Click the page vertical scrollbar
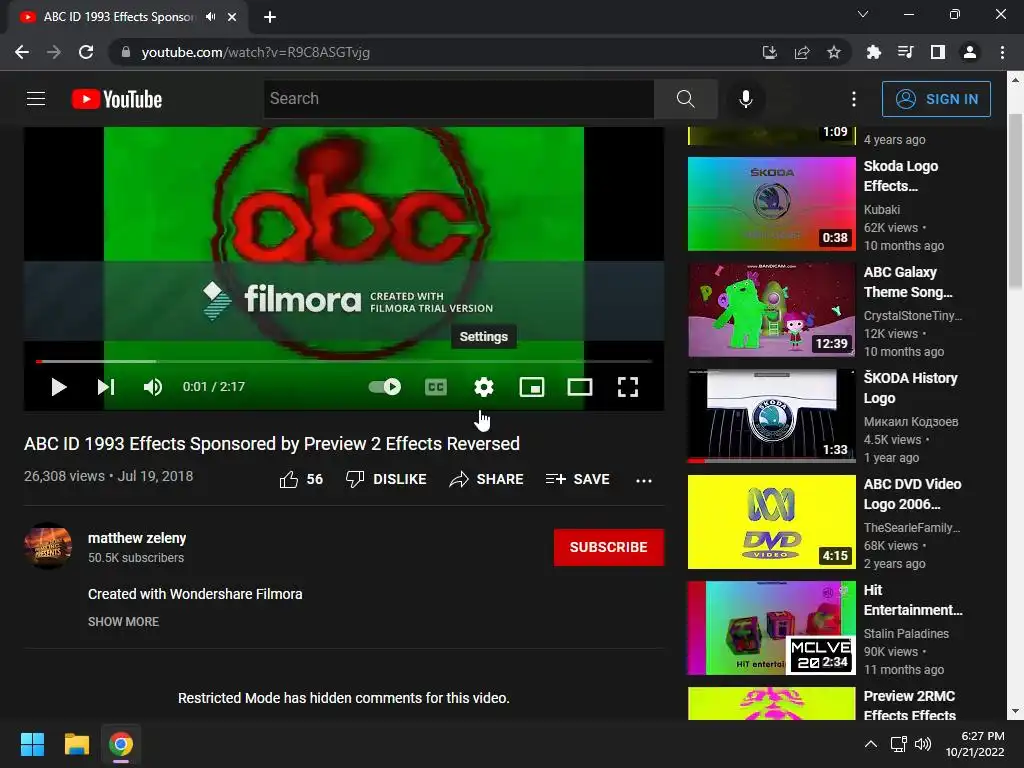The height and width of the screenshot is (768, 1024). 1016,201
